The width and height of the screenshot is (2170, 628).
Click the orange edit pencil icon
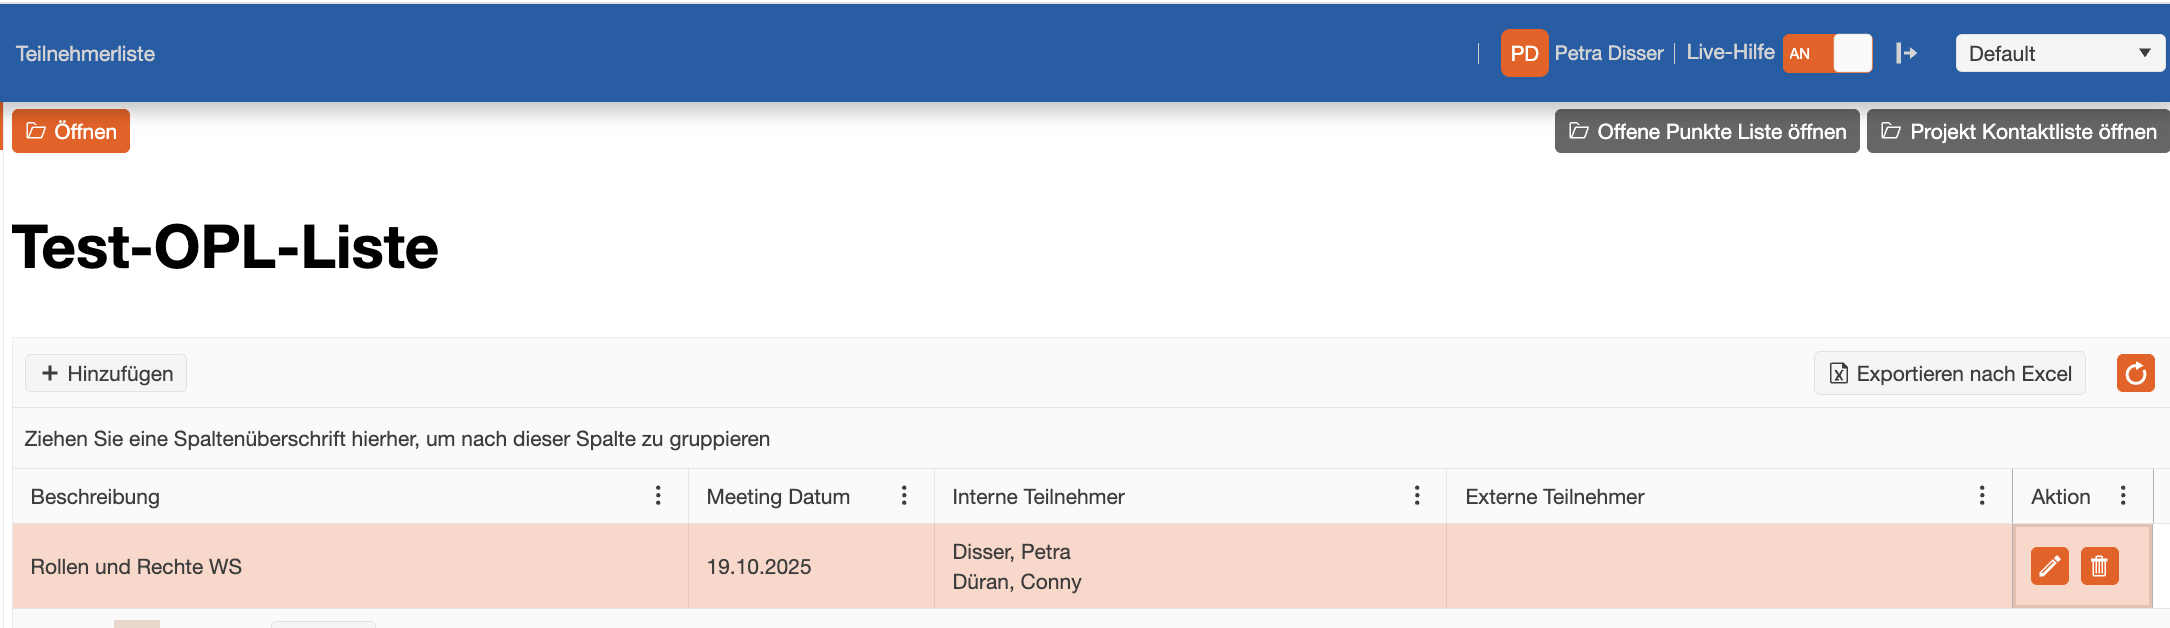2049,566
